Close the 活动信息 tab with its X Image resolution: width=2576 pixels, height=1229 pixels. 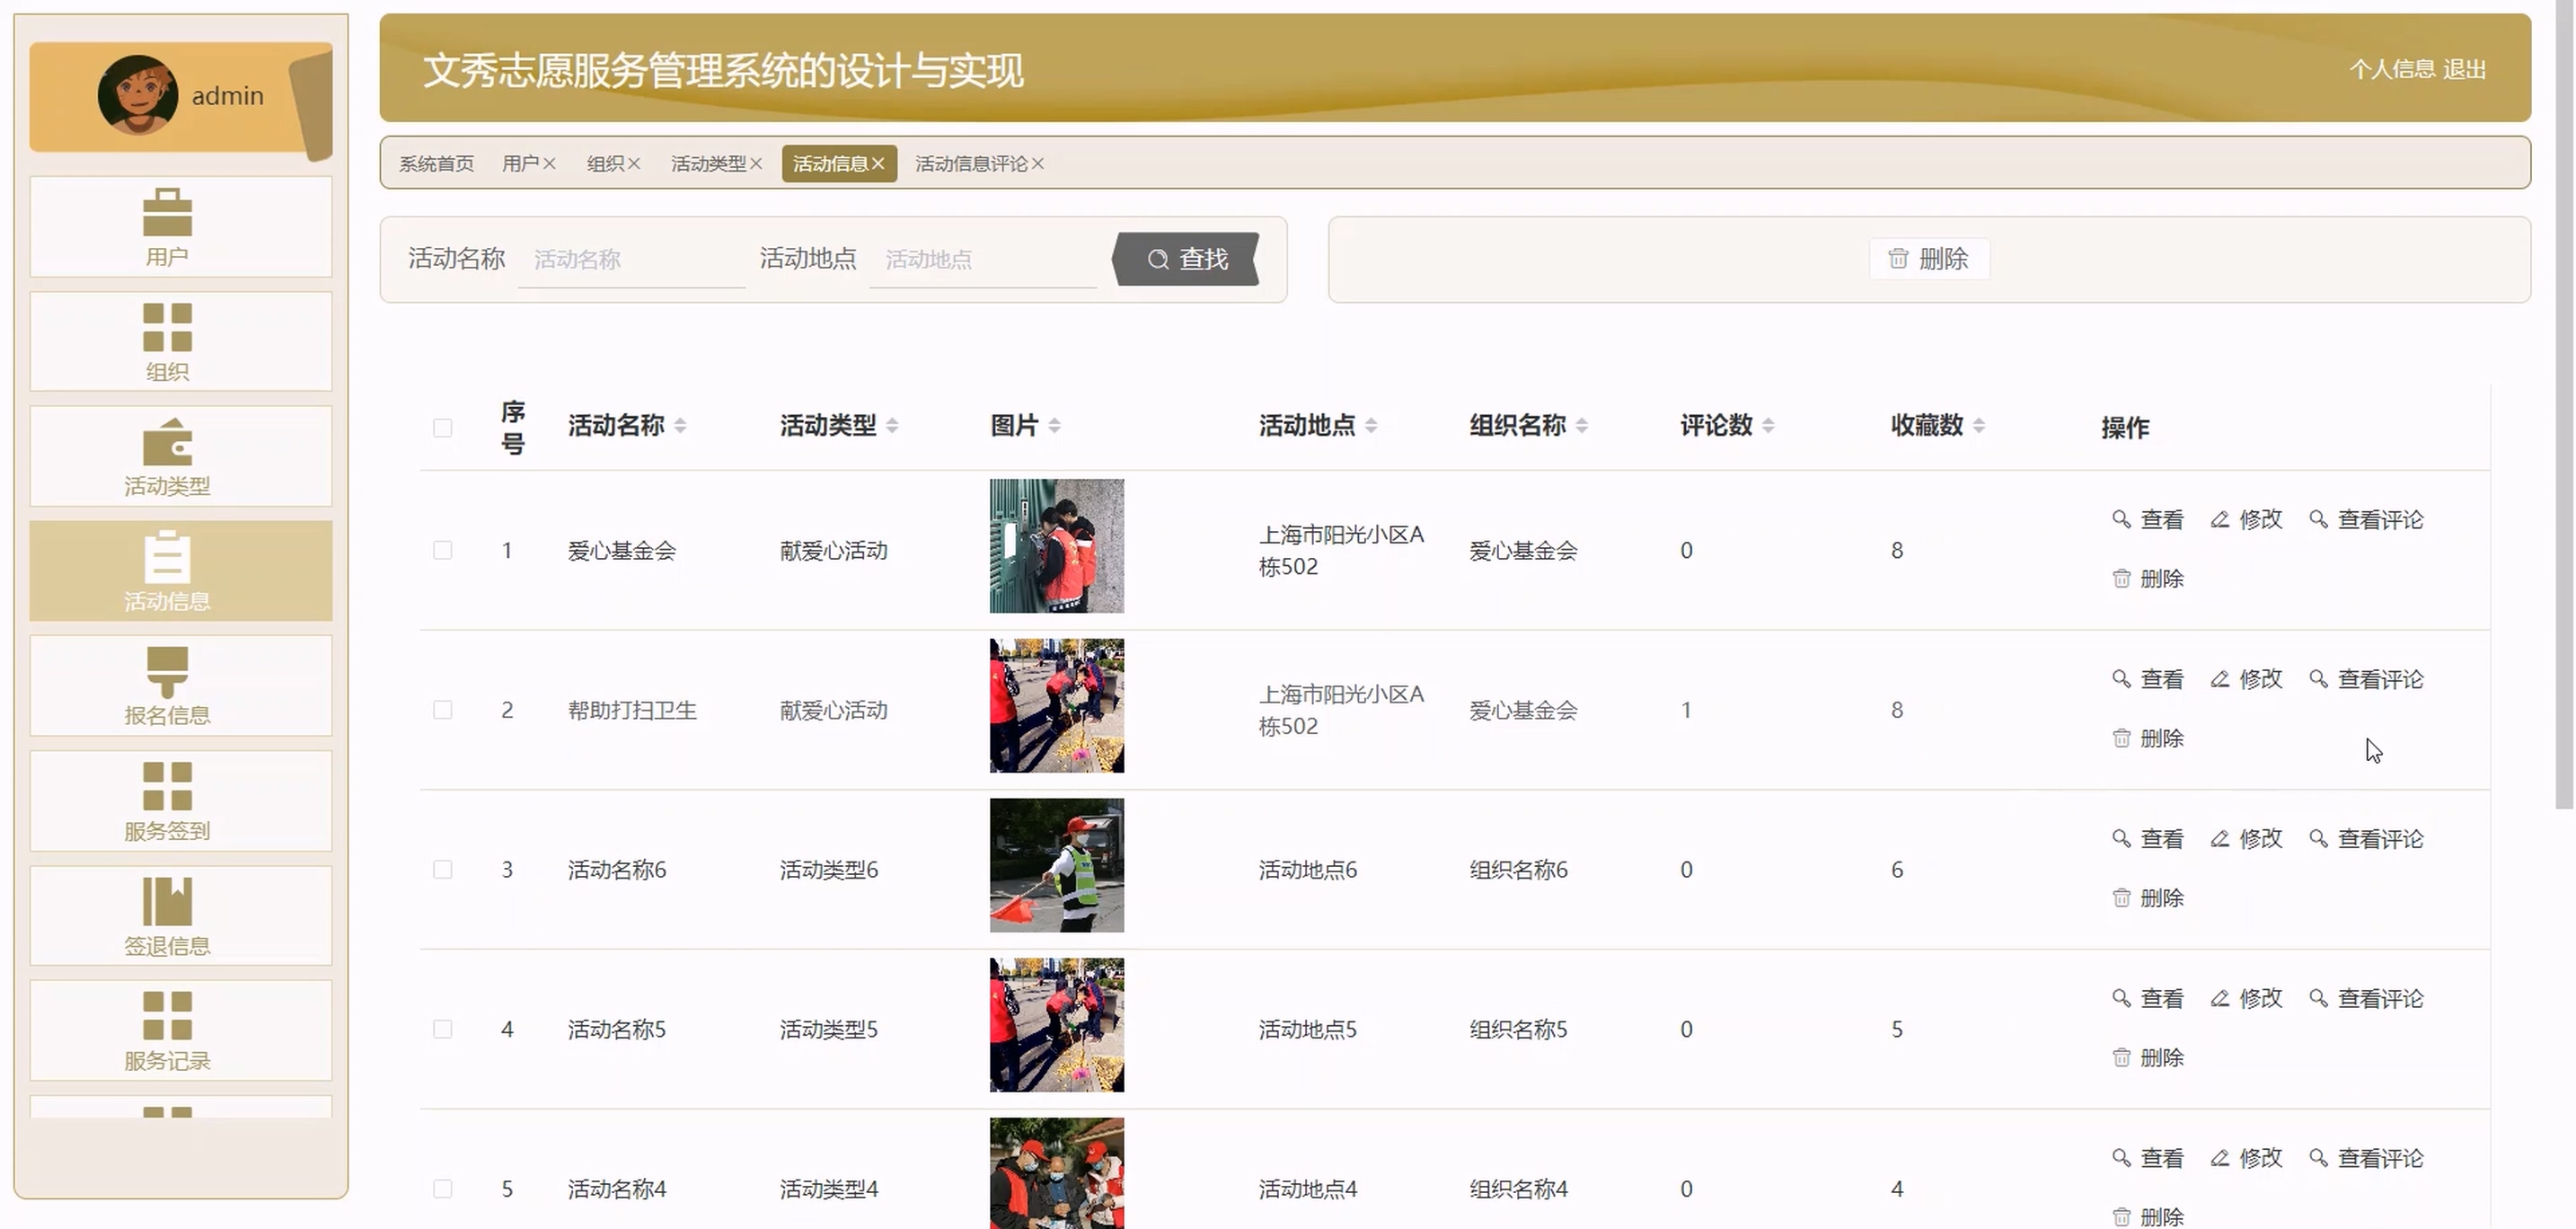[x=878, y=164]
